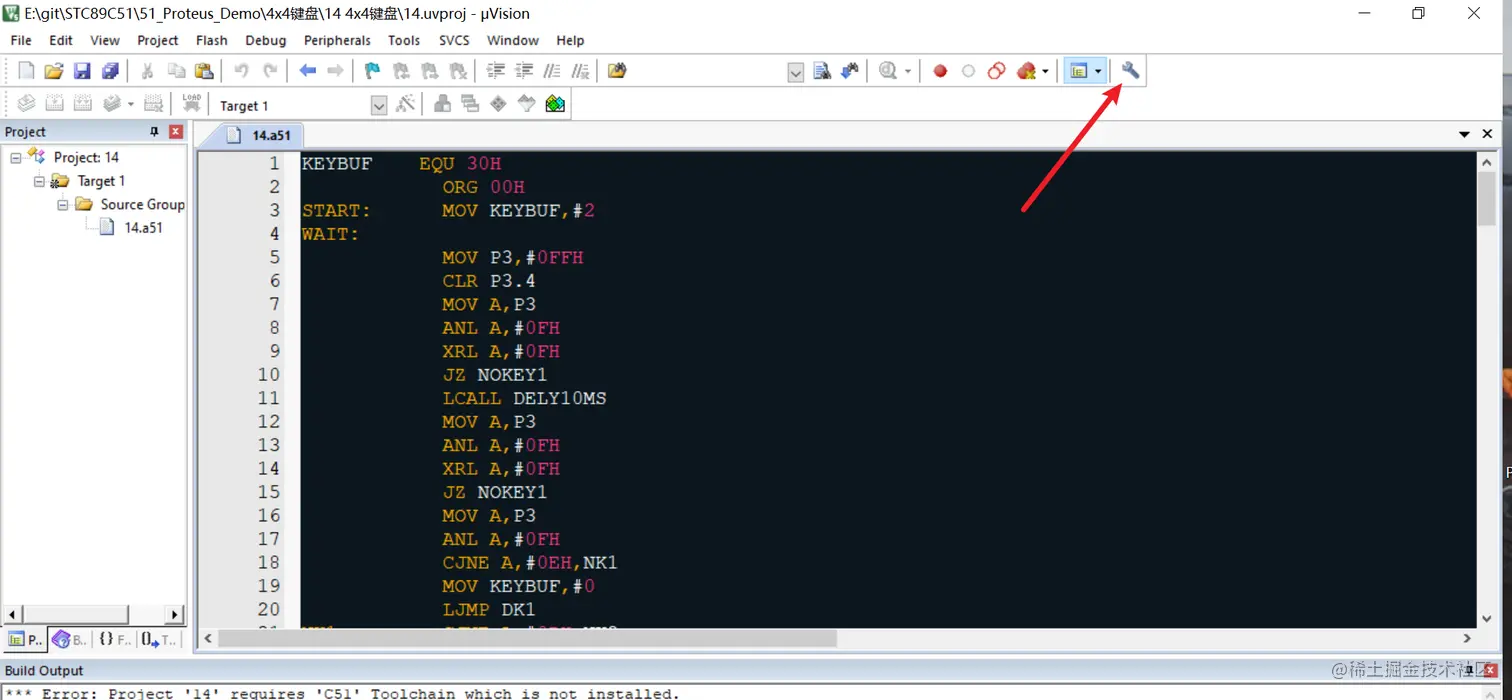Screen dimensions: 1512x700
Task: Save all files icon
Action: [x=110, y=71]
